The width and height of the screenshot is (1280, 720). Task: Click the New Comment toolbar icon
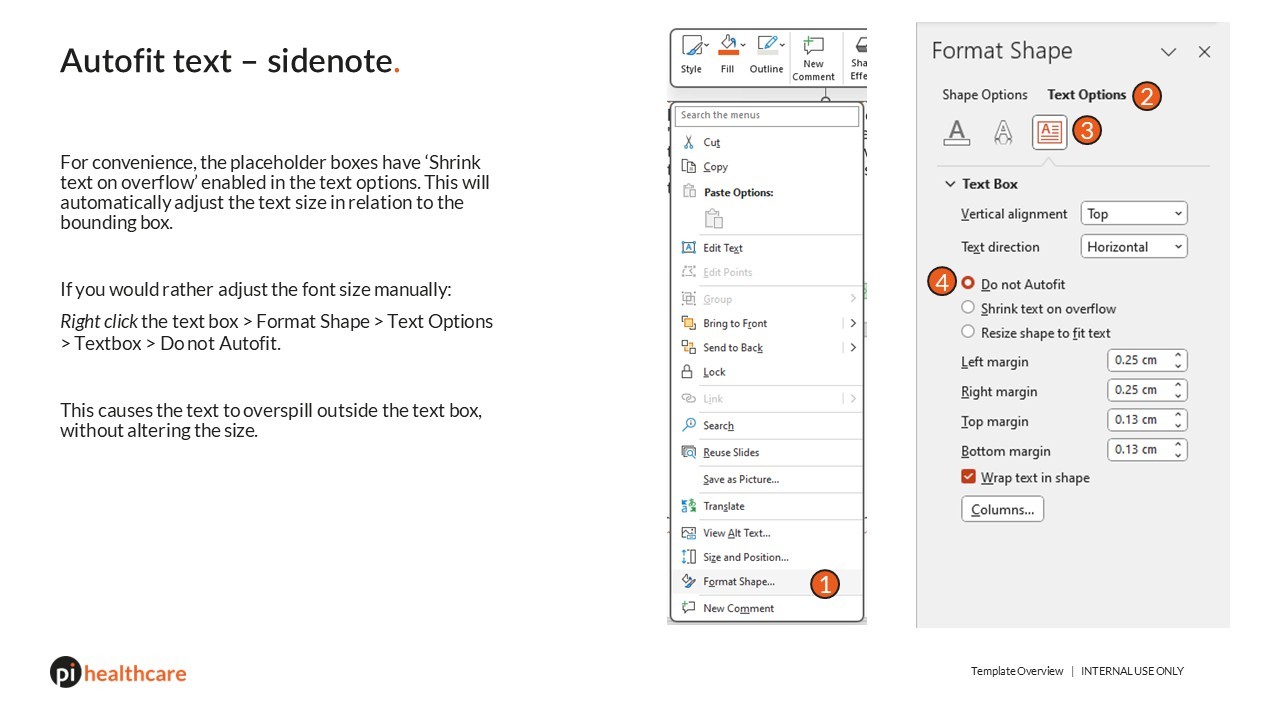point(814,46)
